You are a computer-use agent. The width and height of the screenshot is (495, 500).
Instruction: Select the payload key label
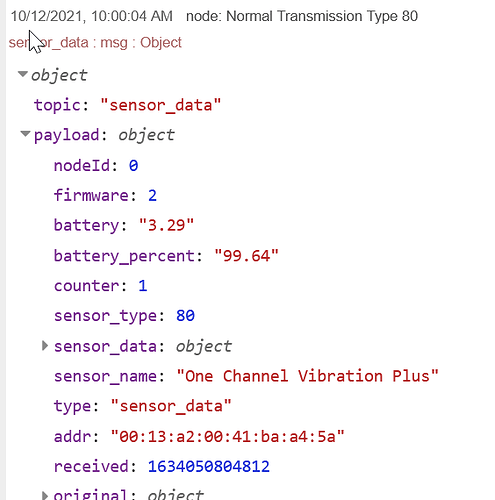click(67, 135)
